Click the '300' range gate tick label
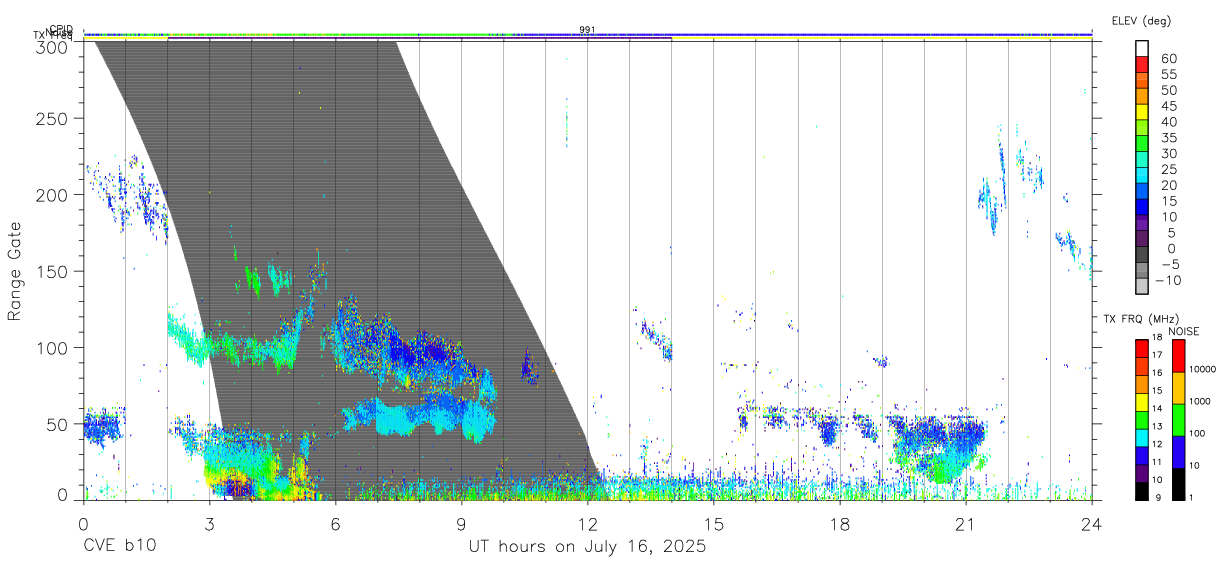 tap(53, 46)
